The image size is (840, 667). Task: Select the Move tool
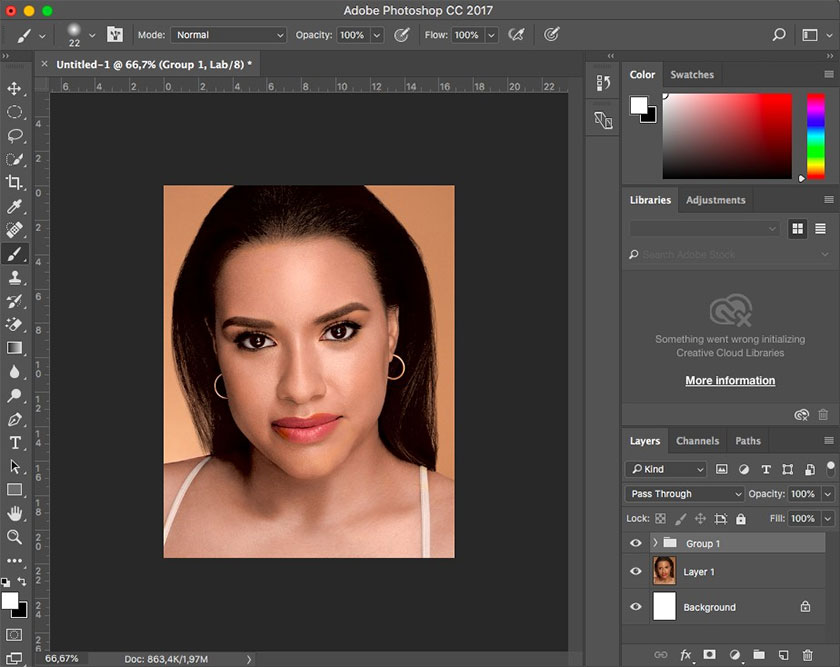click(x=15, y=88)
